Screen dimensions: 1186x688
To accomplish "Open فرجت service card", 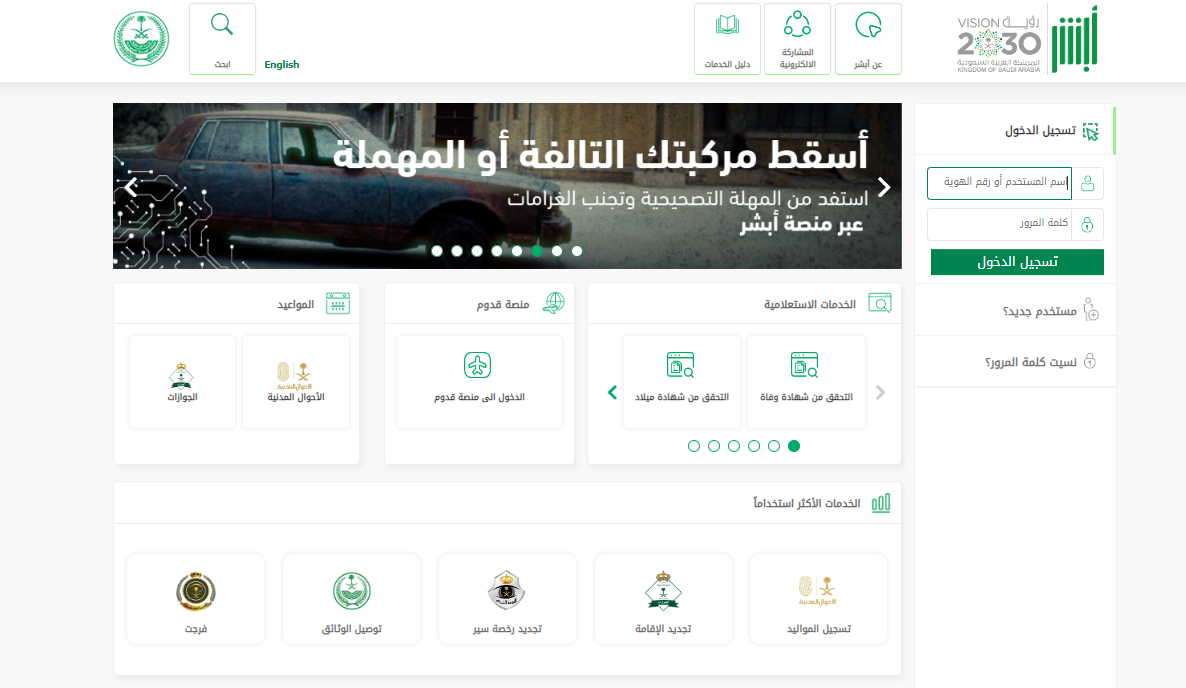I will click(196, 599).
